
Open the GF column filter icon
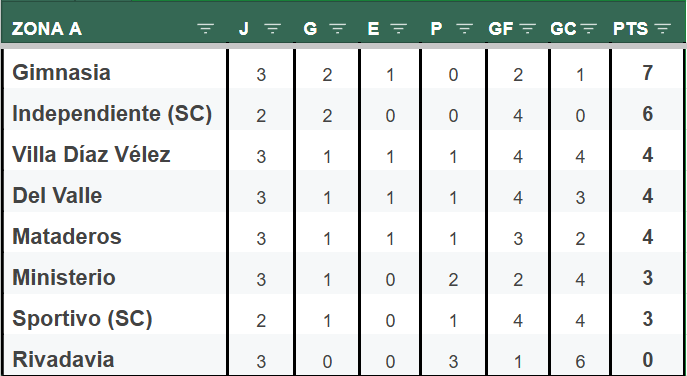pos(528,29)
